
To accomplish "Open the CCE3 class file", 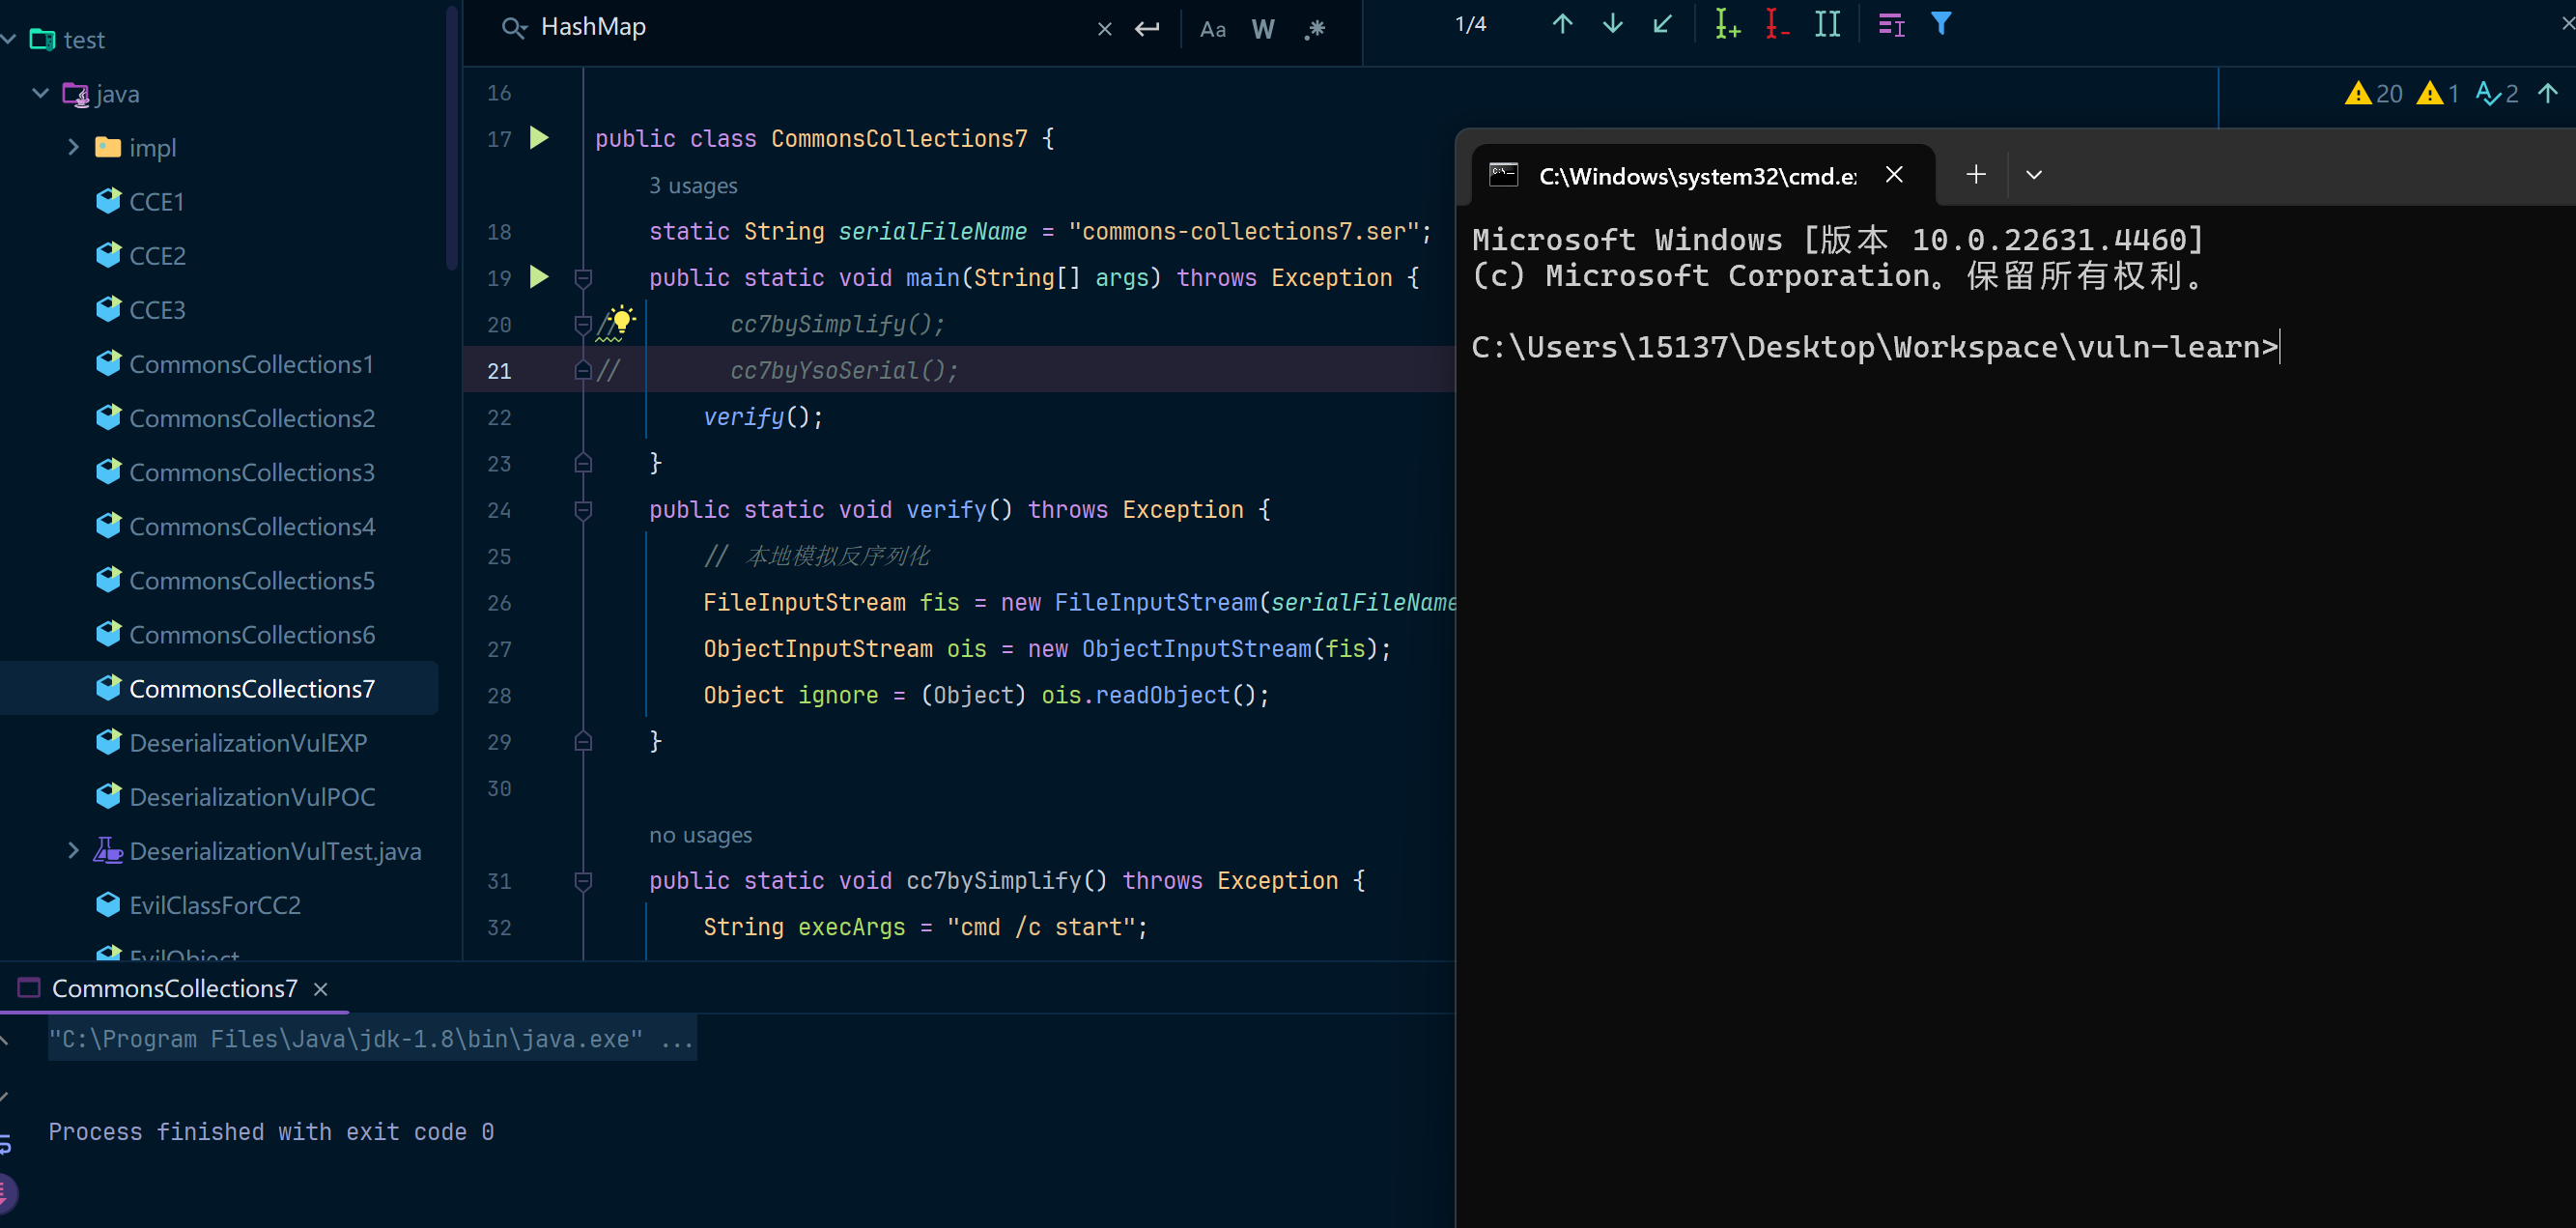I will (157, 310).
